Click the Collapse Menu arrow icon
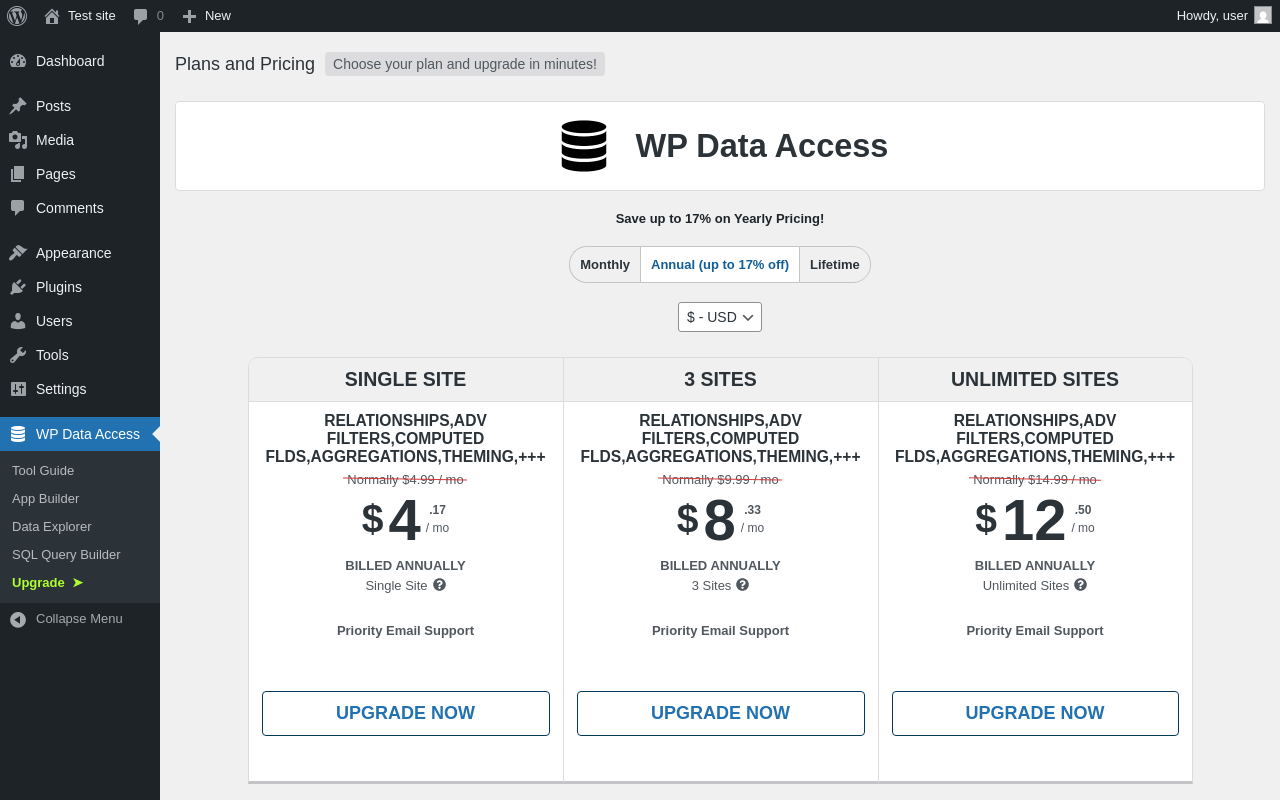 coord(18,620)
